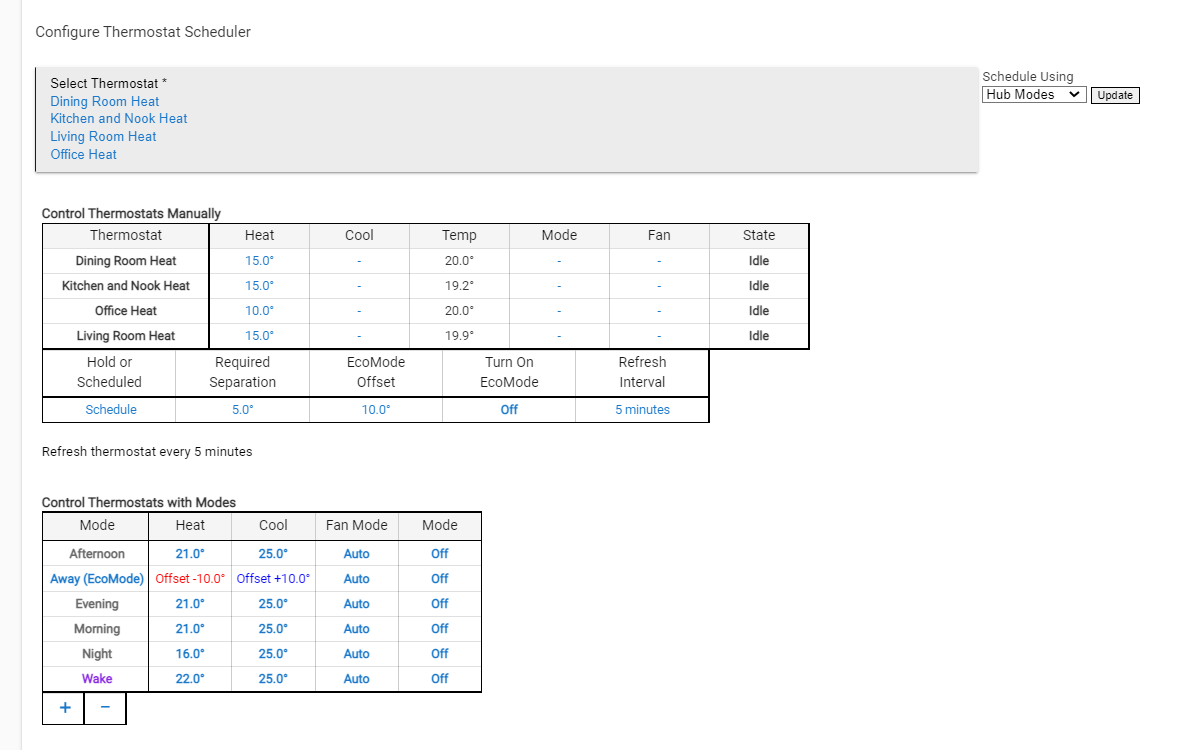Toggle the Fan Mode Auto for Morning mode

click(356, 628)
